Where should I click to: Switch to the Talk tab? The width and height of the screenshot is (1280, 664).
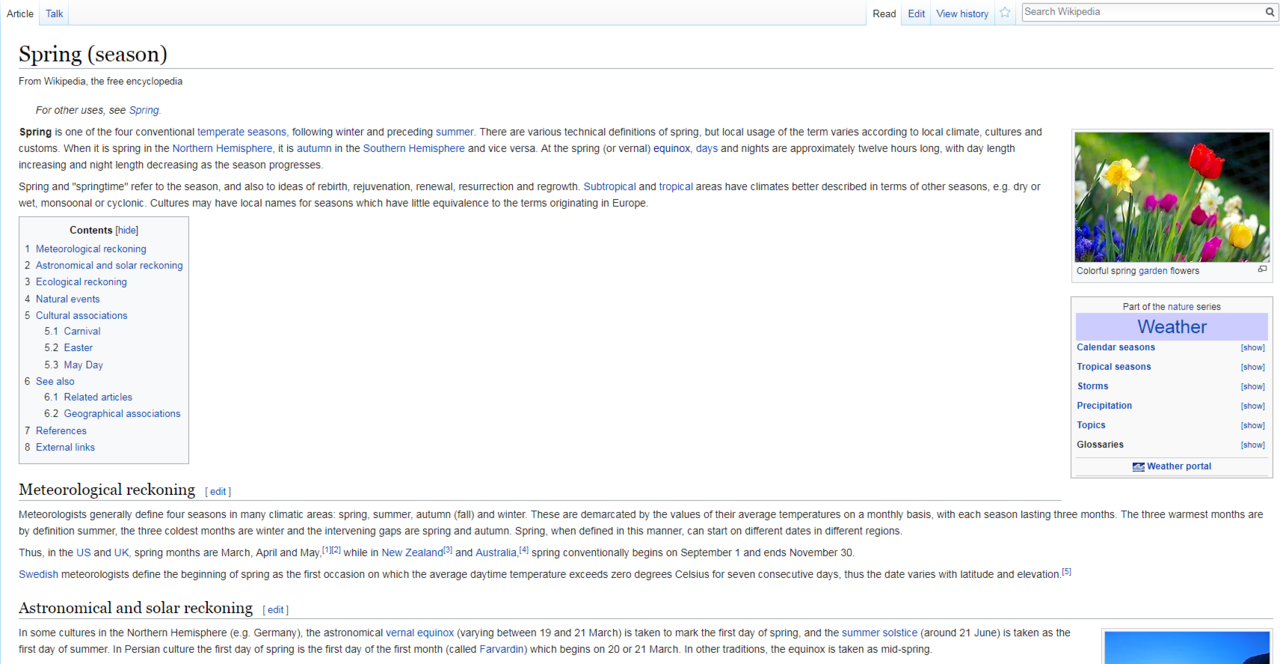pyautogui.click(x=54, y=14)
